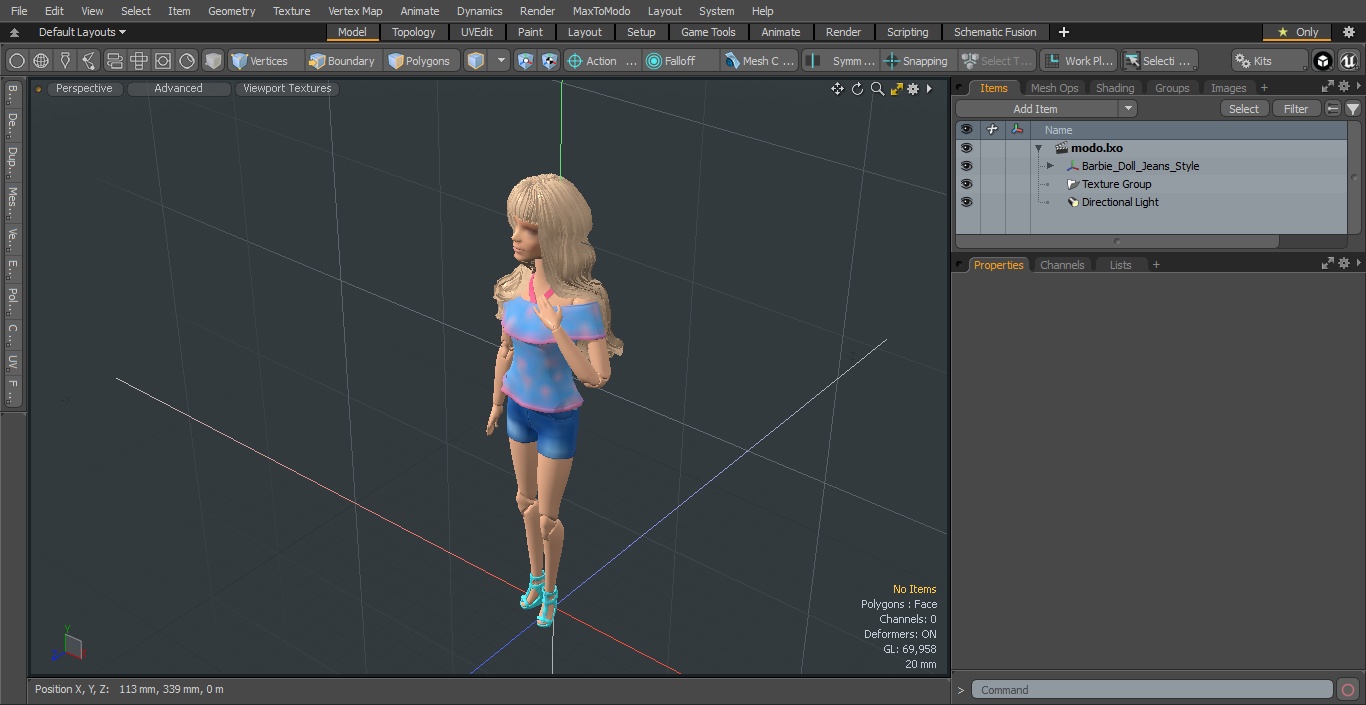Open the Falloff menu
The height and width of the screenshot is (705, 1366).
tap(681, 61)
